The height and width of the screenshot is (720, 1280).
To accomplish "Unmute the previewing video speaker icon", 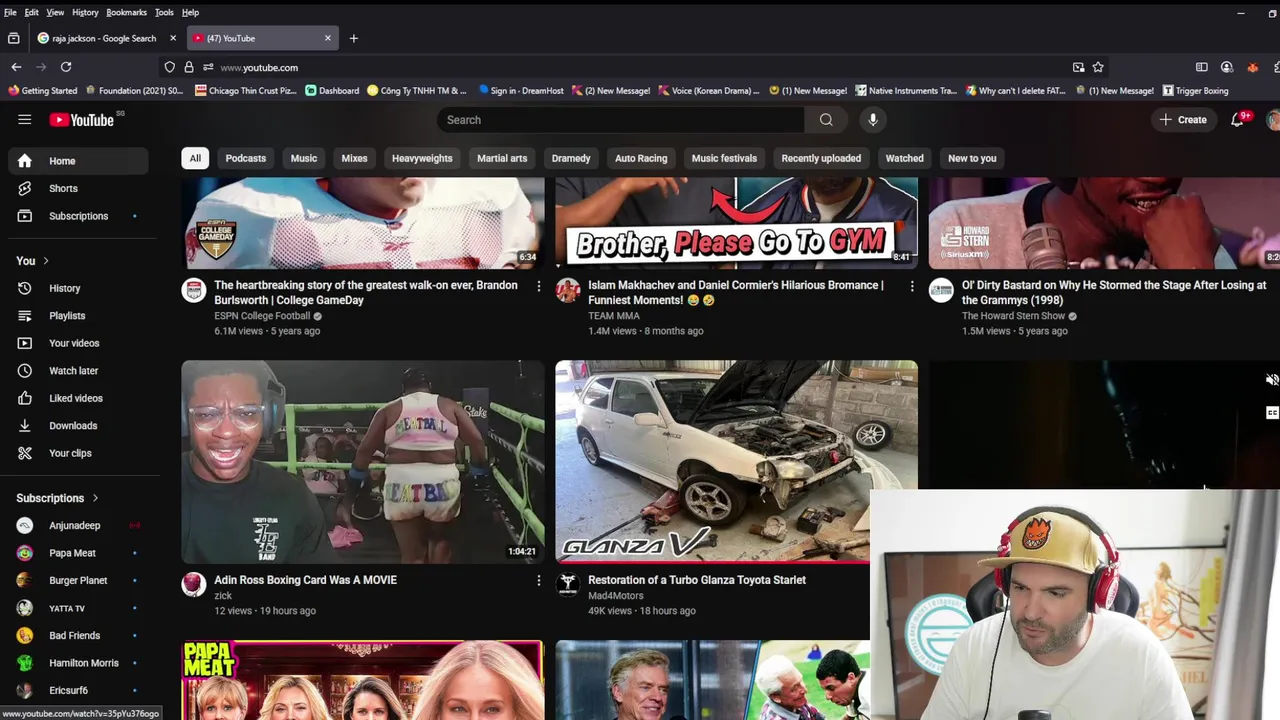I will [x=1272, y=380].
